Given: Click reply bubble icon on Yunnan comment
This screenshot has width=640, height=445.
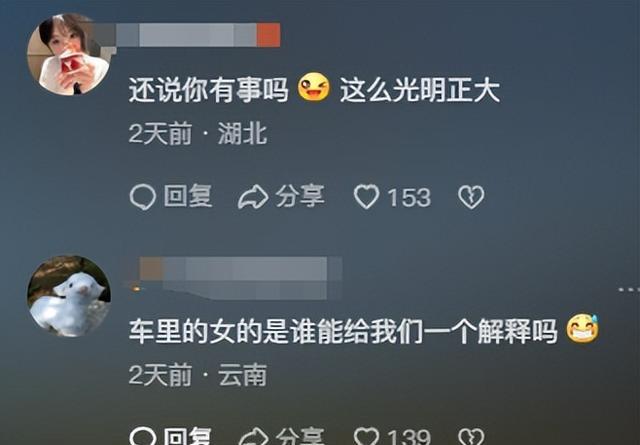Looking at the screenshot, I should click(143, 436).
